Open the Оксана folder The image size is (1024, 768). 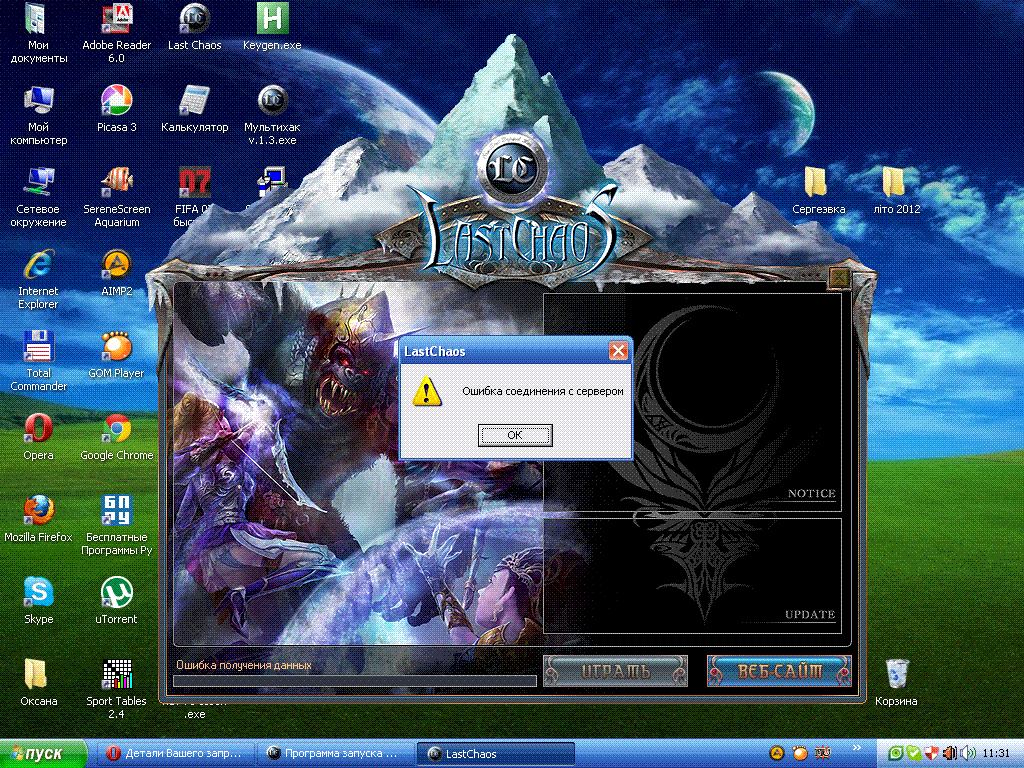(39, 682)
